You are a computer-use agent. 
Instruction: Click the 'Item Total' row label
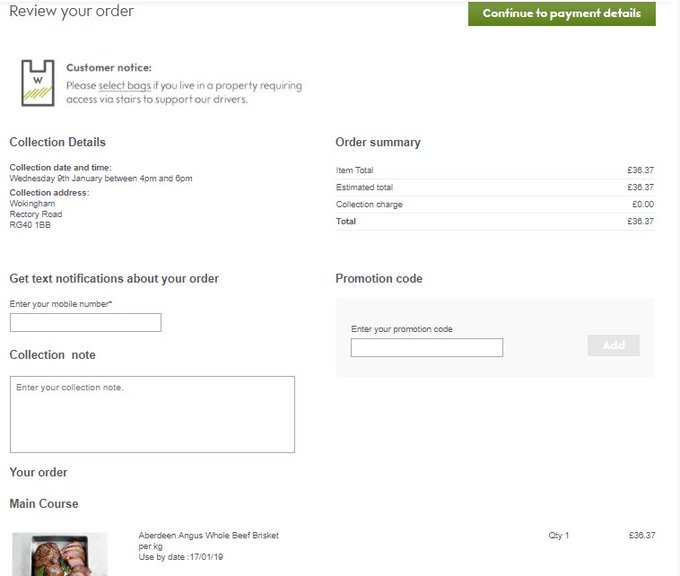[x=354, y=170]
